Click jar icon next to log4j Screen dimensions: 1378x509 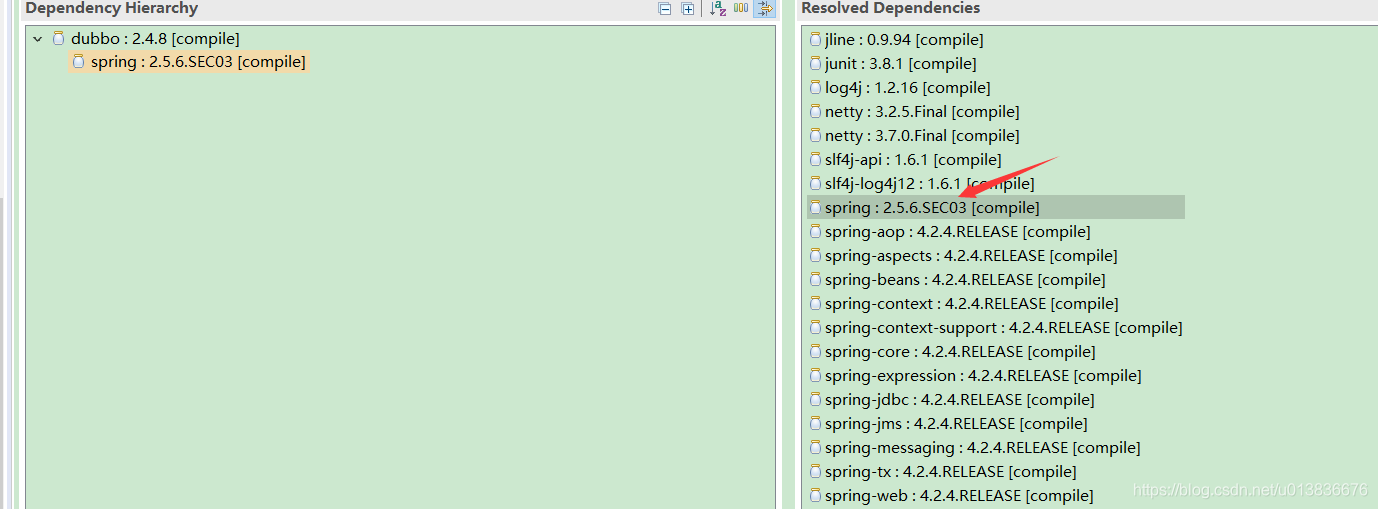click(x=815, y=88)
